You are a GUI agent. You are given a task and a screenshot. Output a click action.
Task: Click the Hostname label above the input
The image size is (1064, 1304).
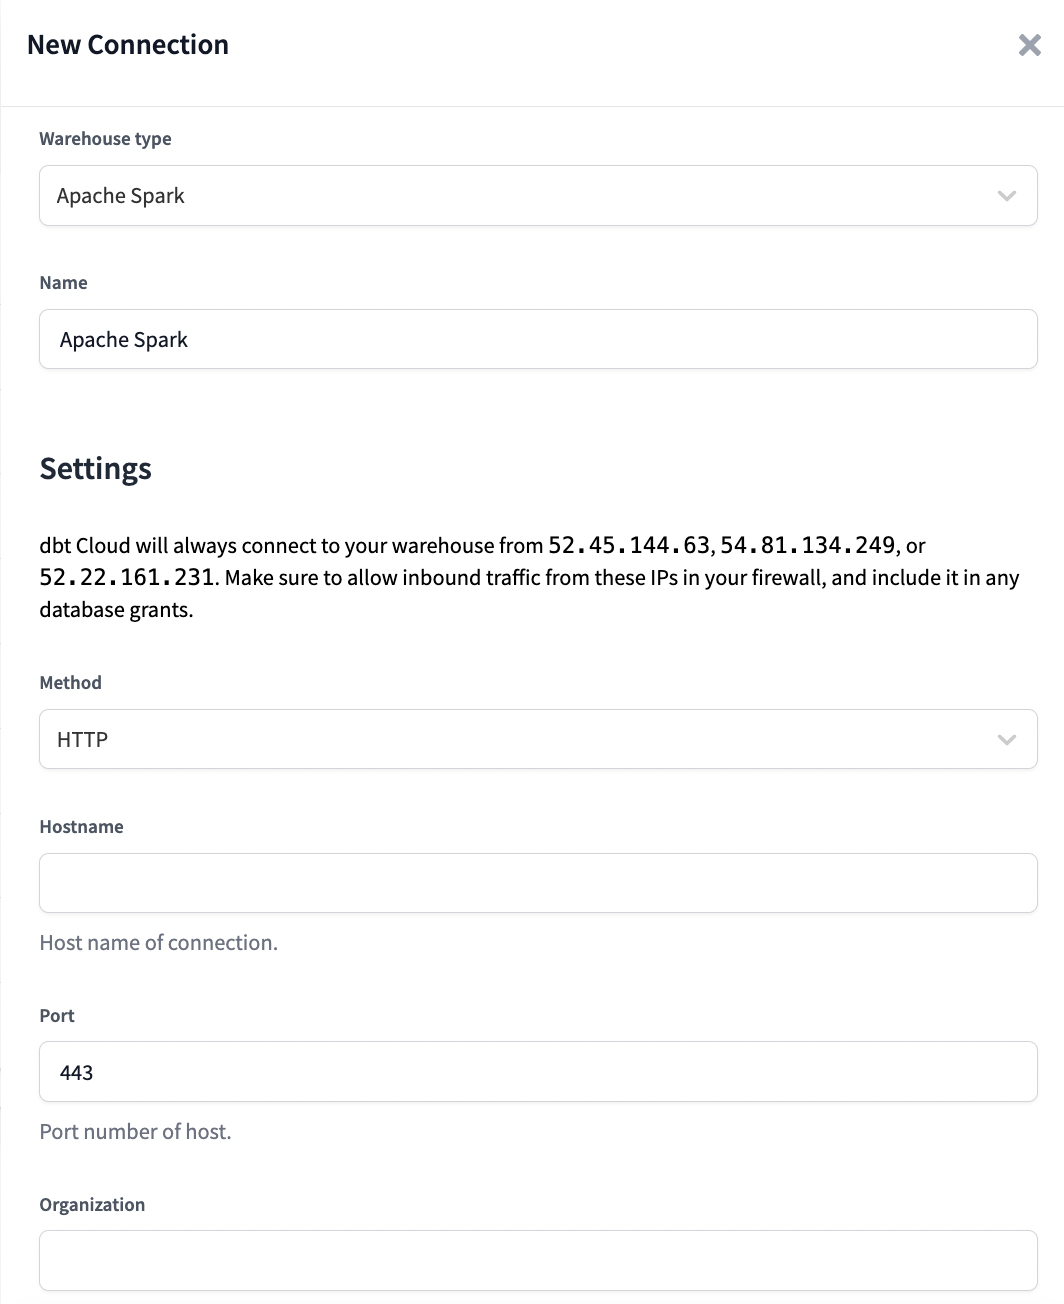(x=81, y=826)
